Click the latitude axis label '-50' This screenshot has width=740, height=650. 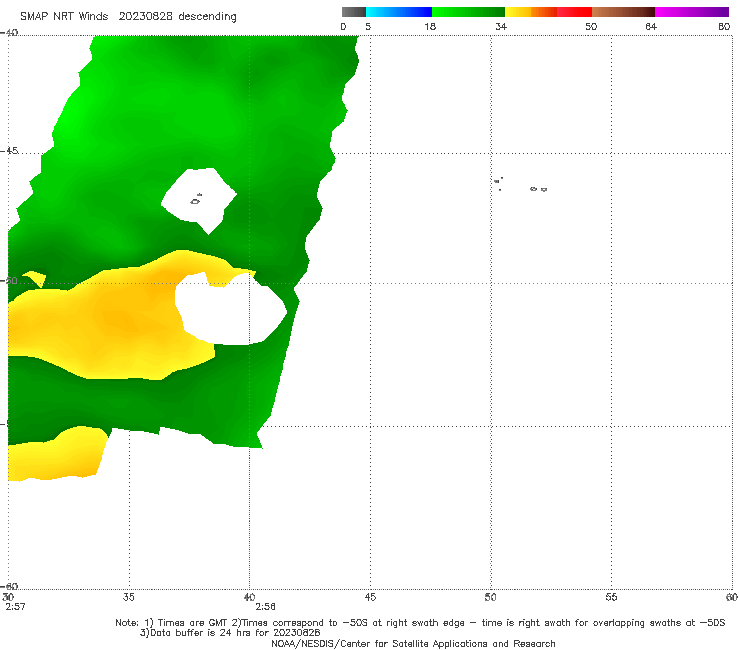(9, 280)
